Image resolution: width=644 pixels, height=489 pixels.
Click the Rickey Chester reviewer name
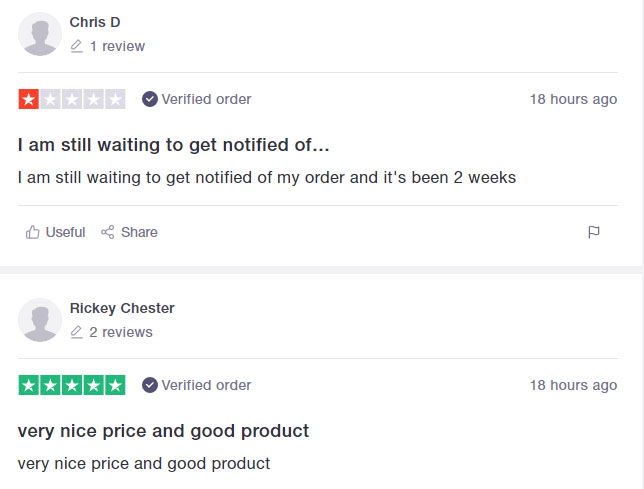click(x=122, y=308)
